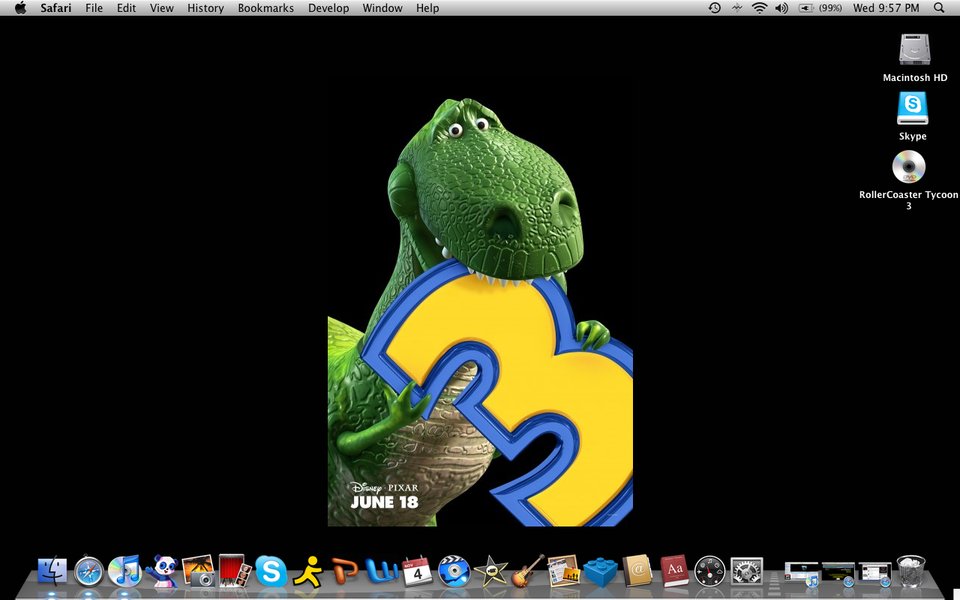This screenshot has width=960, height=600.
Task: Open iMovie star icon in Dock
Action: [x=490, y=571]
